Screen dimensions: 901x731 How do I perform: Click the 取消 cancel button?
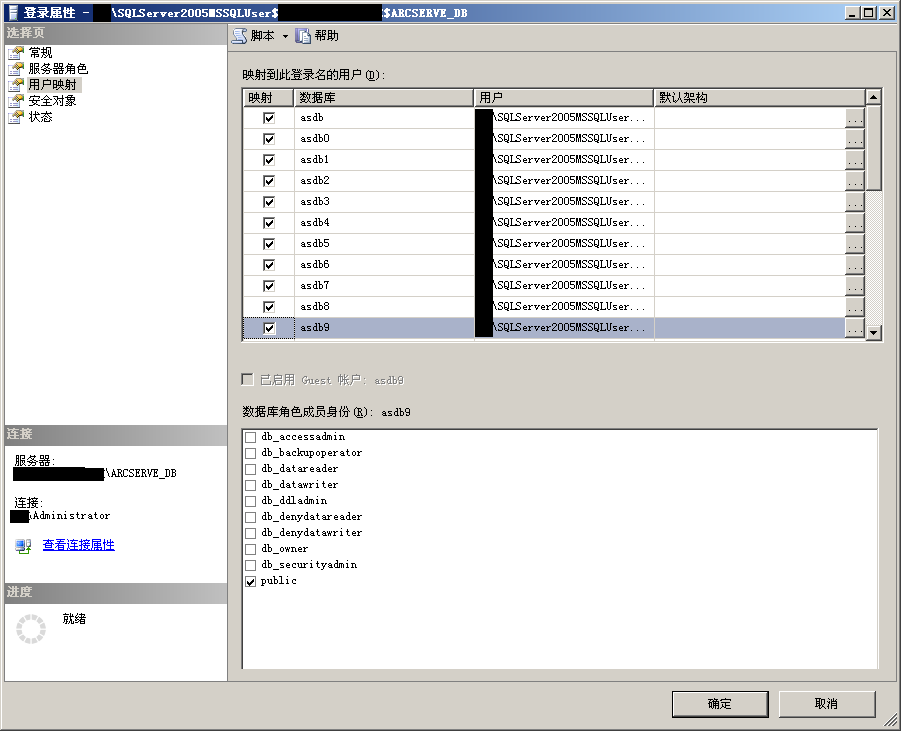coord(827,704)
